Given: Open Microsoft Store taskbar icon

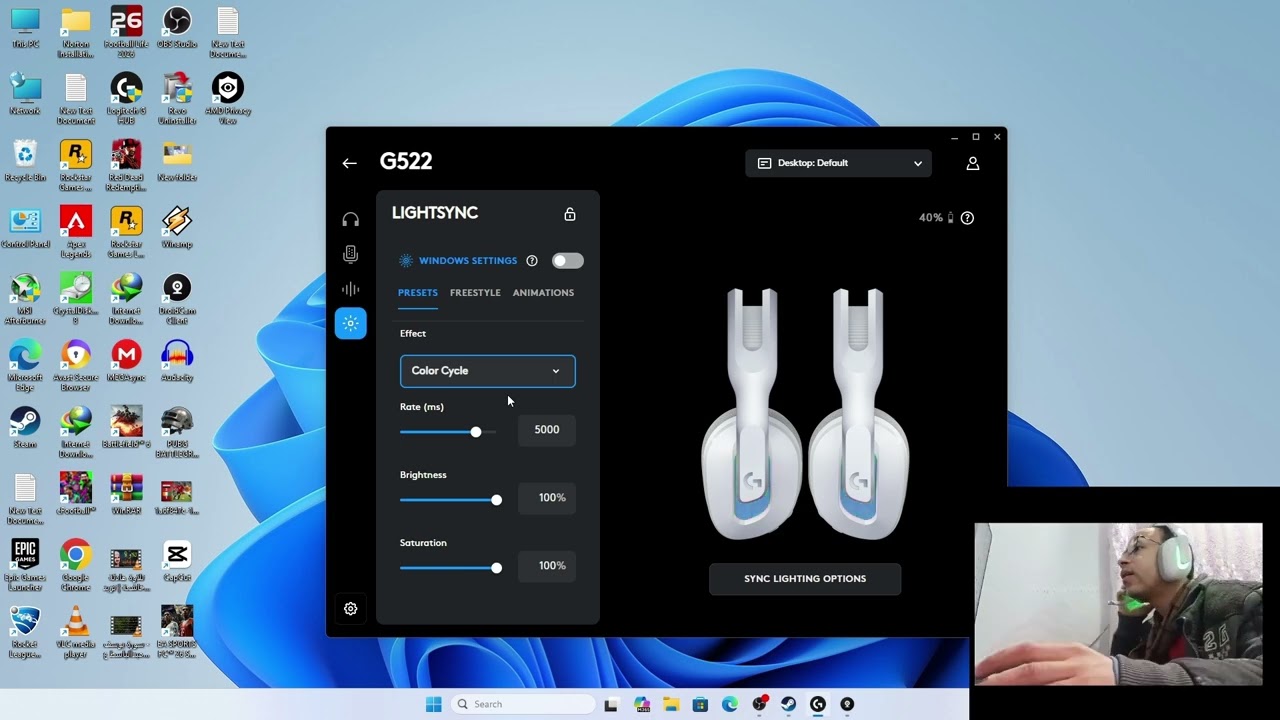Looking at the screenshot, I should (700, 704).
